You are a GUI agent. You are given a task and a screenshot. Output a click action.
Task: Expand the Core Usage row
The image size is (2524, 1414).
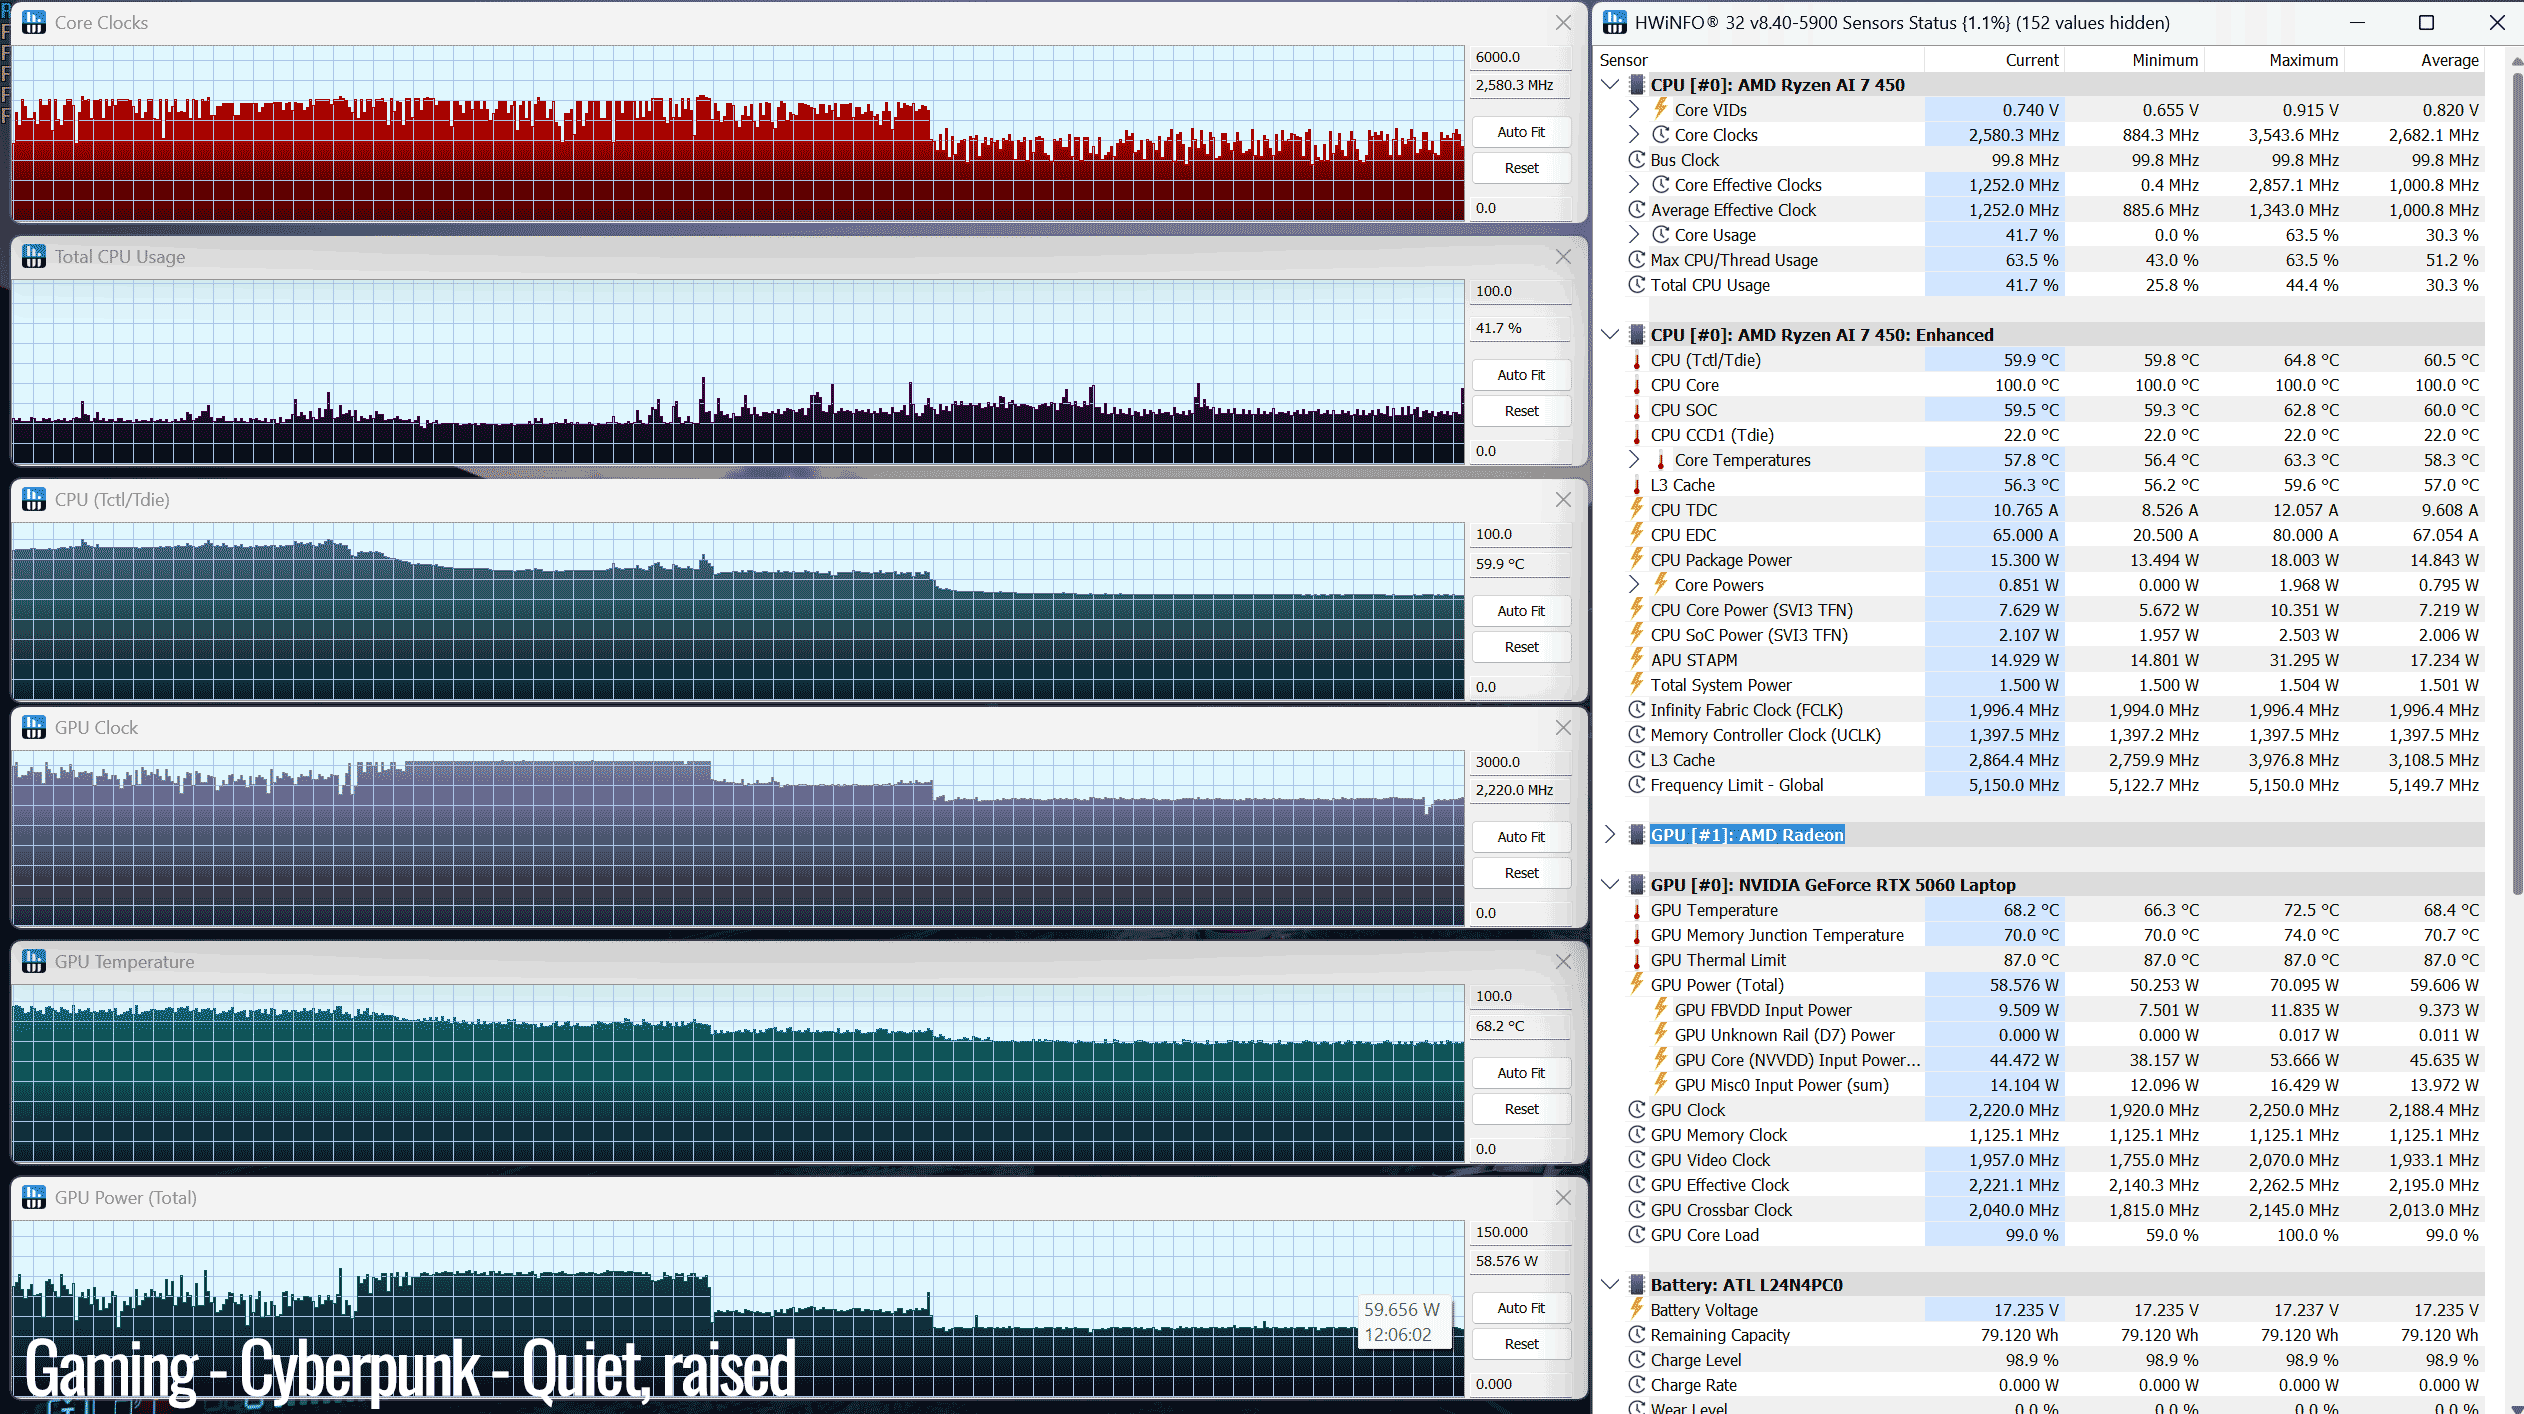[x=1634, y=235]
